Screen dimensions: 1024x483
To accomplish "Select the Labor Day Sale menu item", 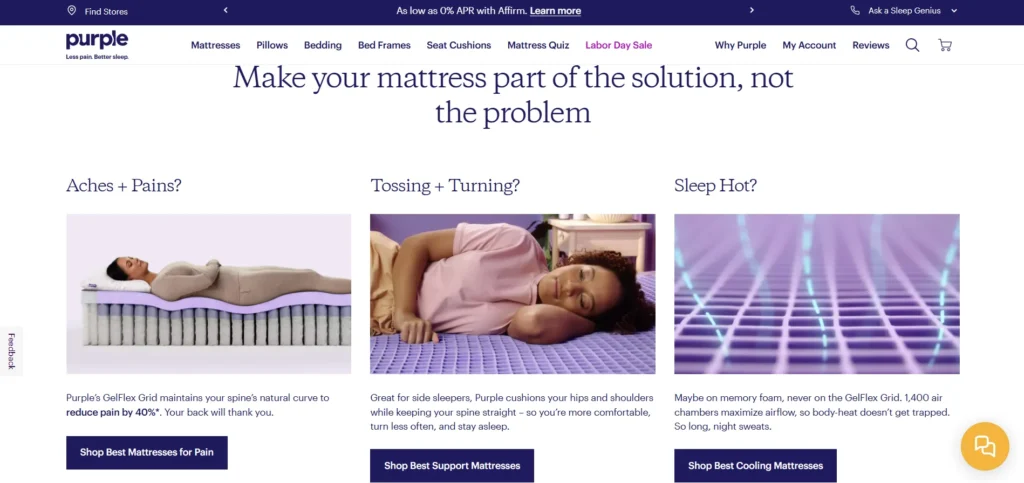I will coord(618,45).
